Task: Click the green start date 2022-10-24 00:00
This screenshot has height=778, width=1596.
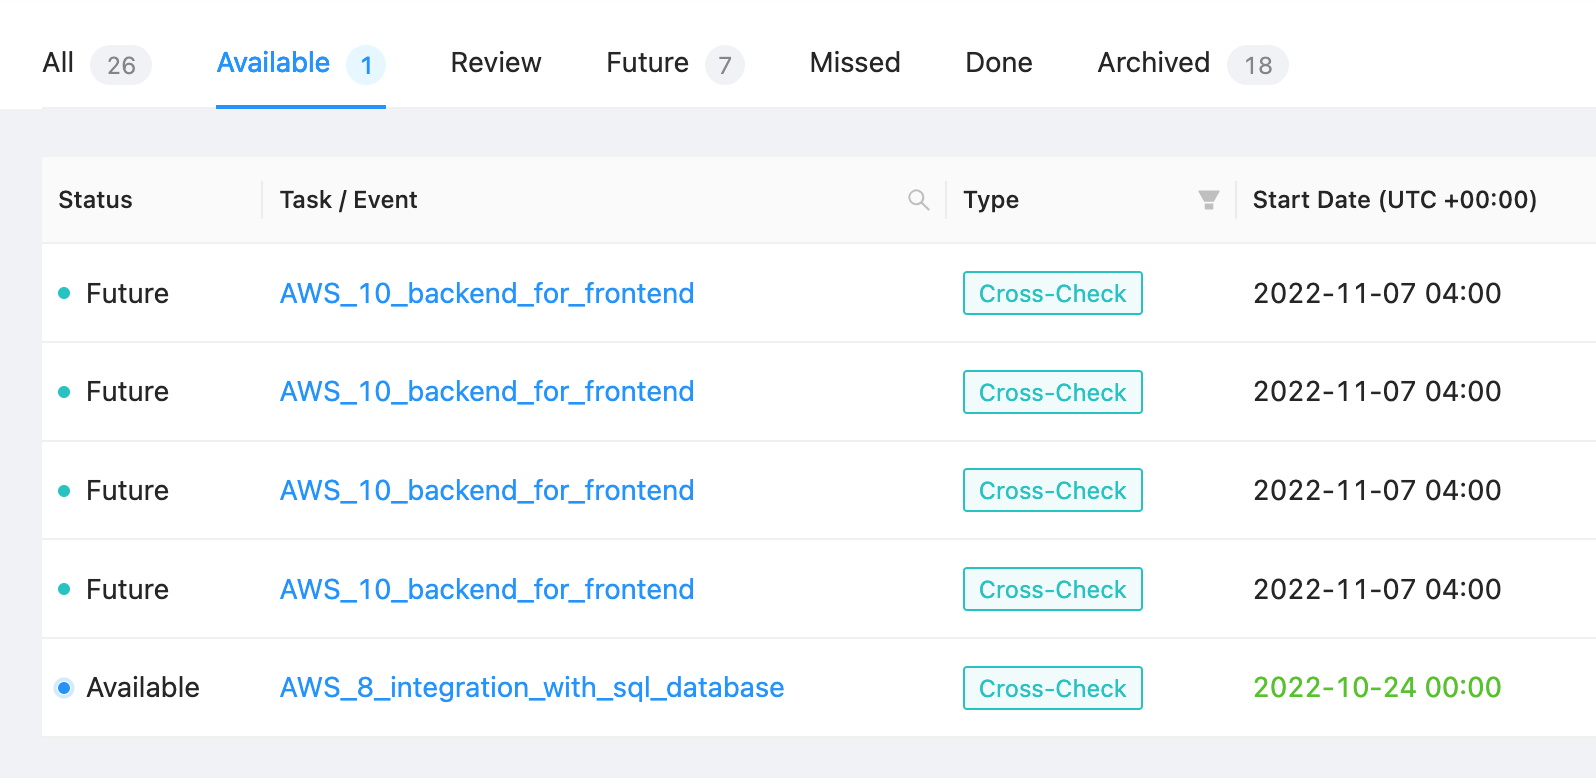Action: point(1377,687)
